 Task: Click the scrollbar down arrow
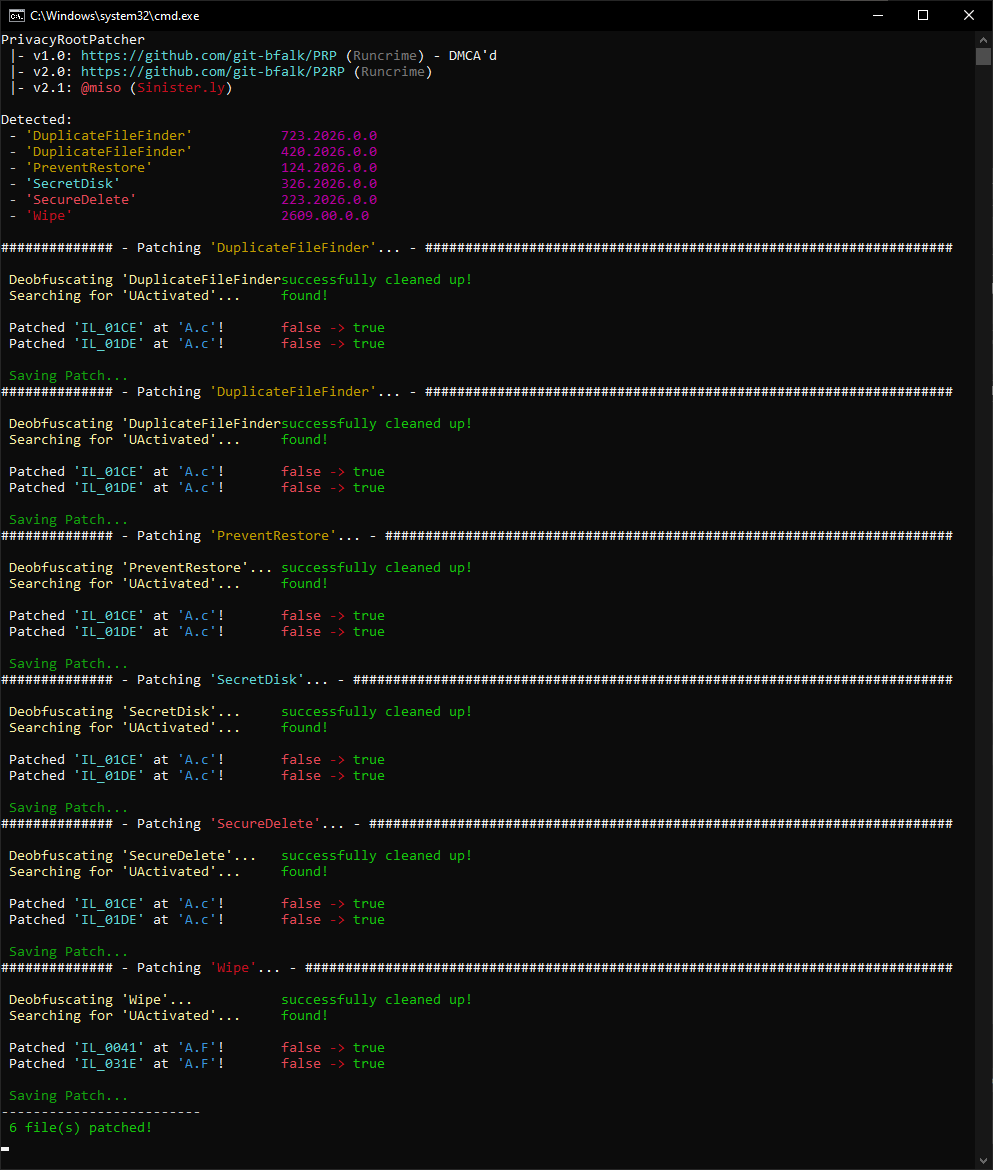click(x=983, y=1162)
